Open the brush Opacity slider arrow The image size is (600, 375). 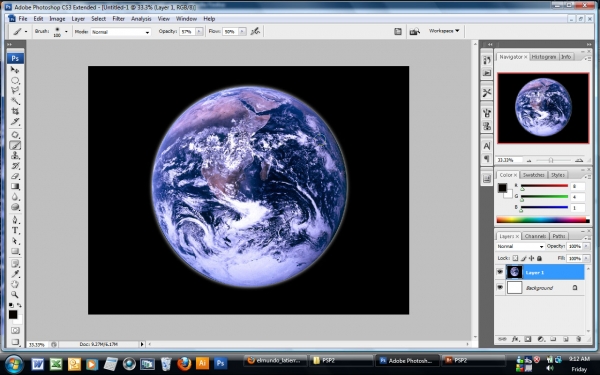pos(199,32)
